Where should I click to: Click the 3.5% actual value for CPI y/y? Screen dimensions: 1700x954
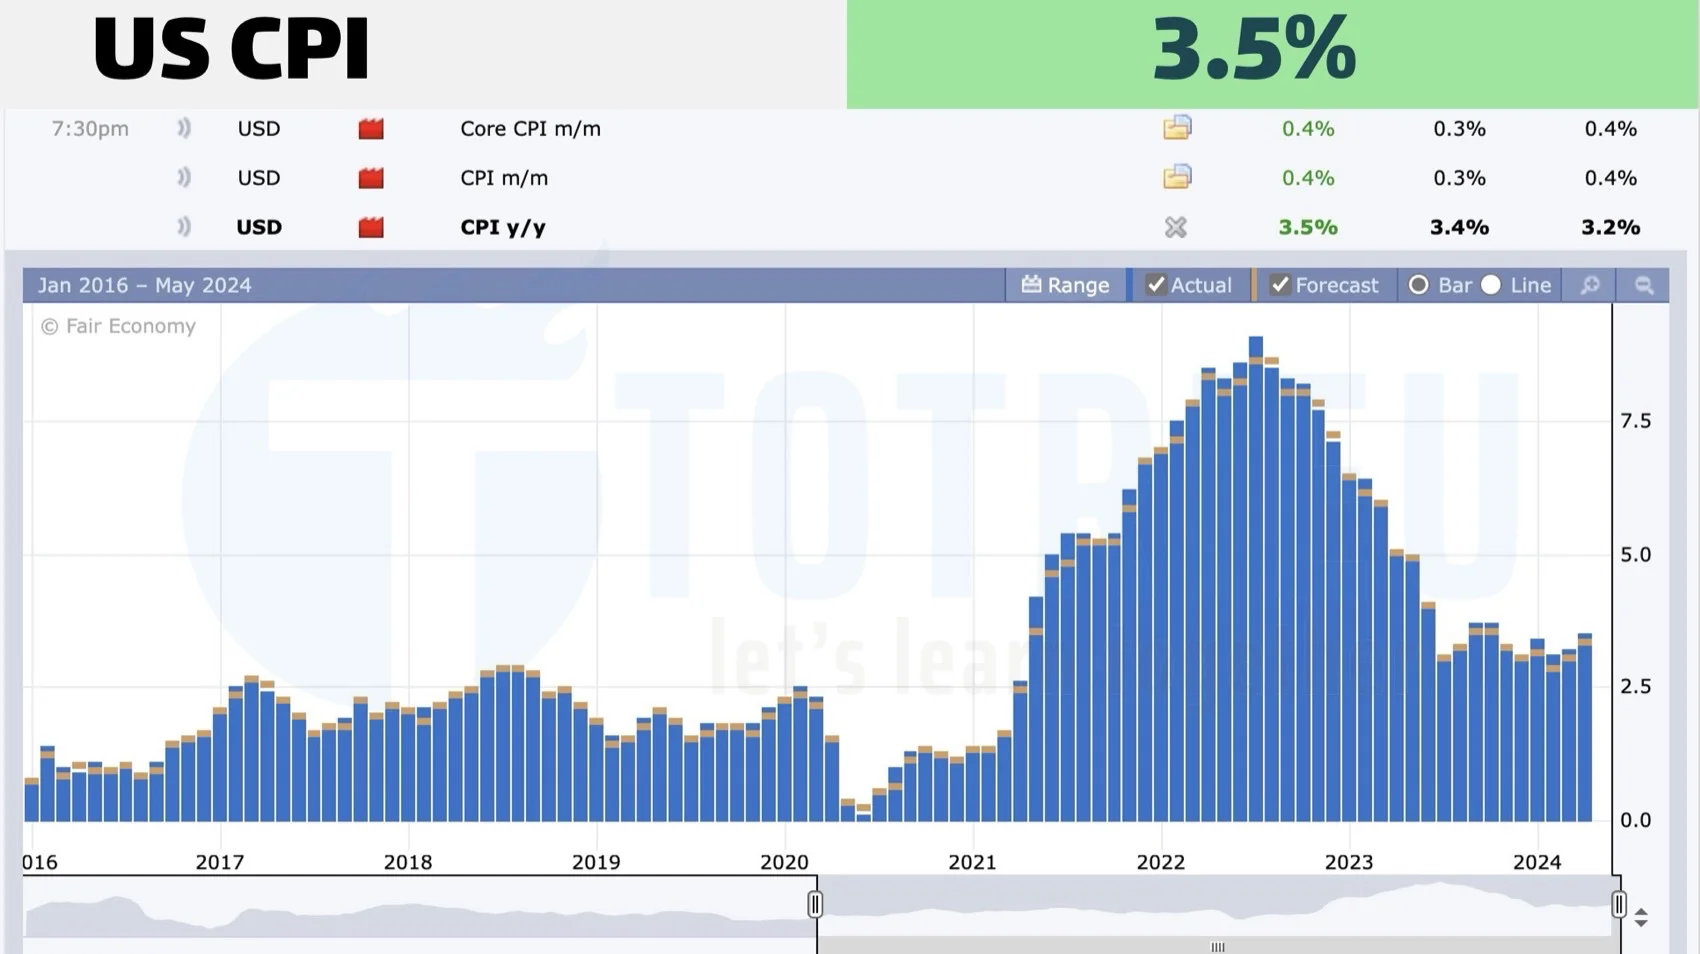click(1308, 227)
